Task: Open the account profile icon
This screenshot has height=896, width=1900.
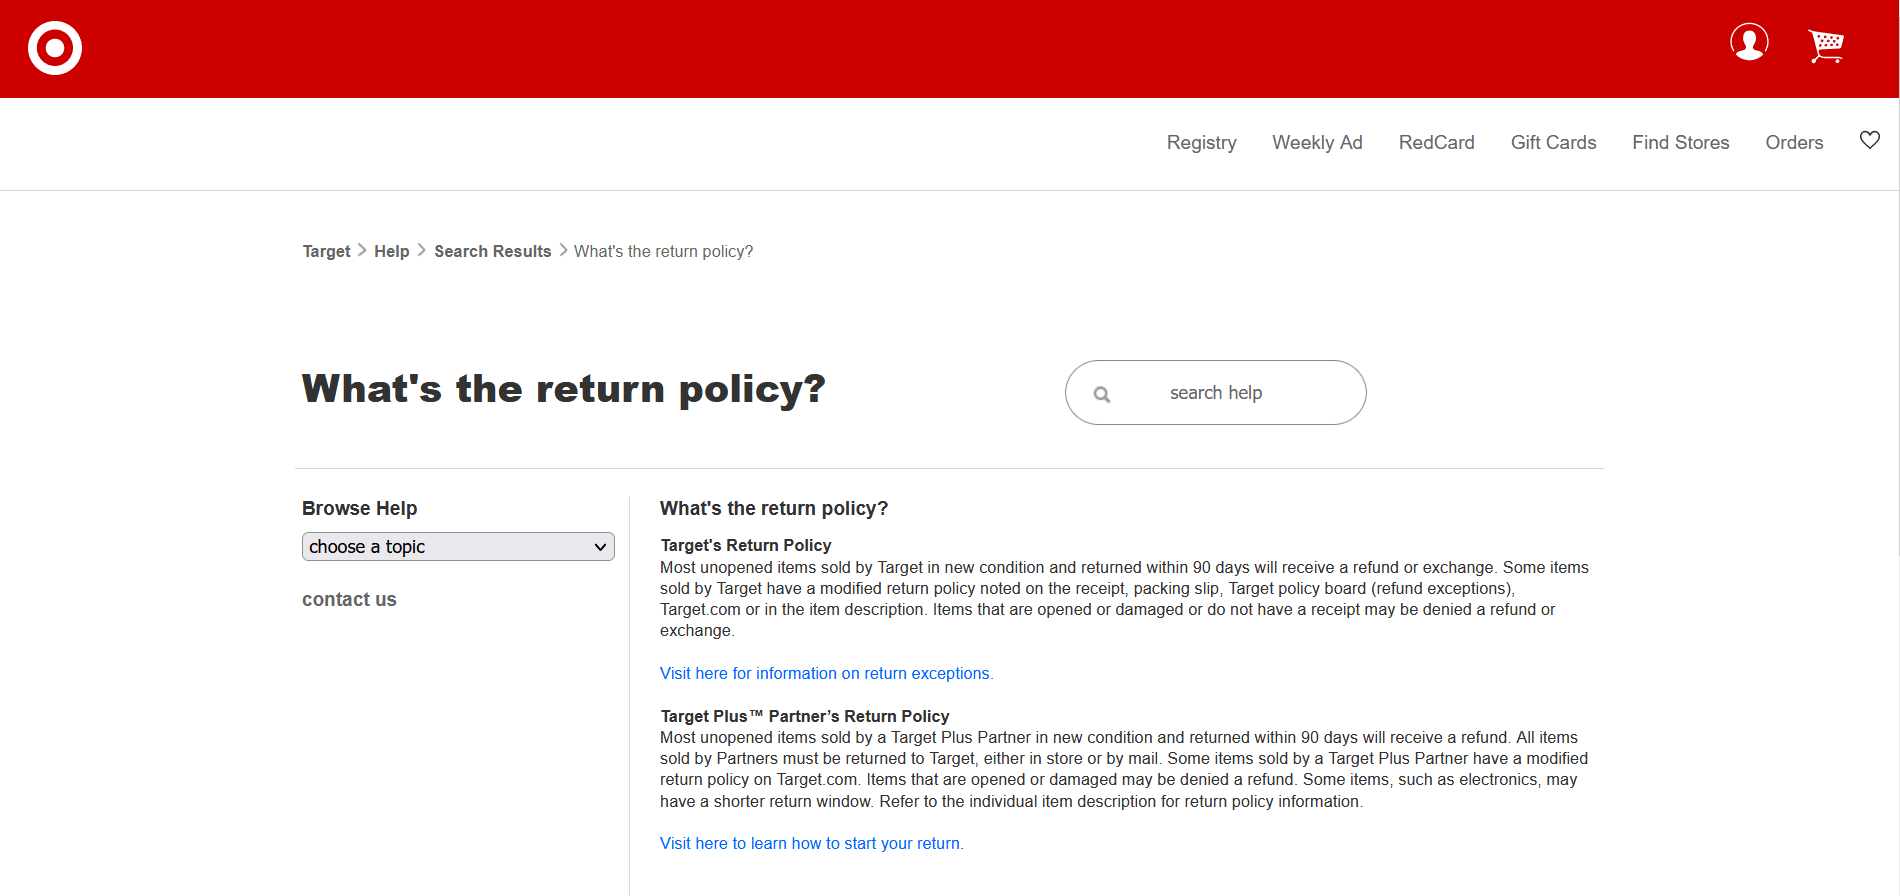Action: click(1749, 42)
